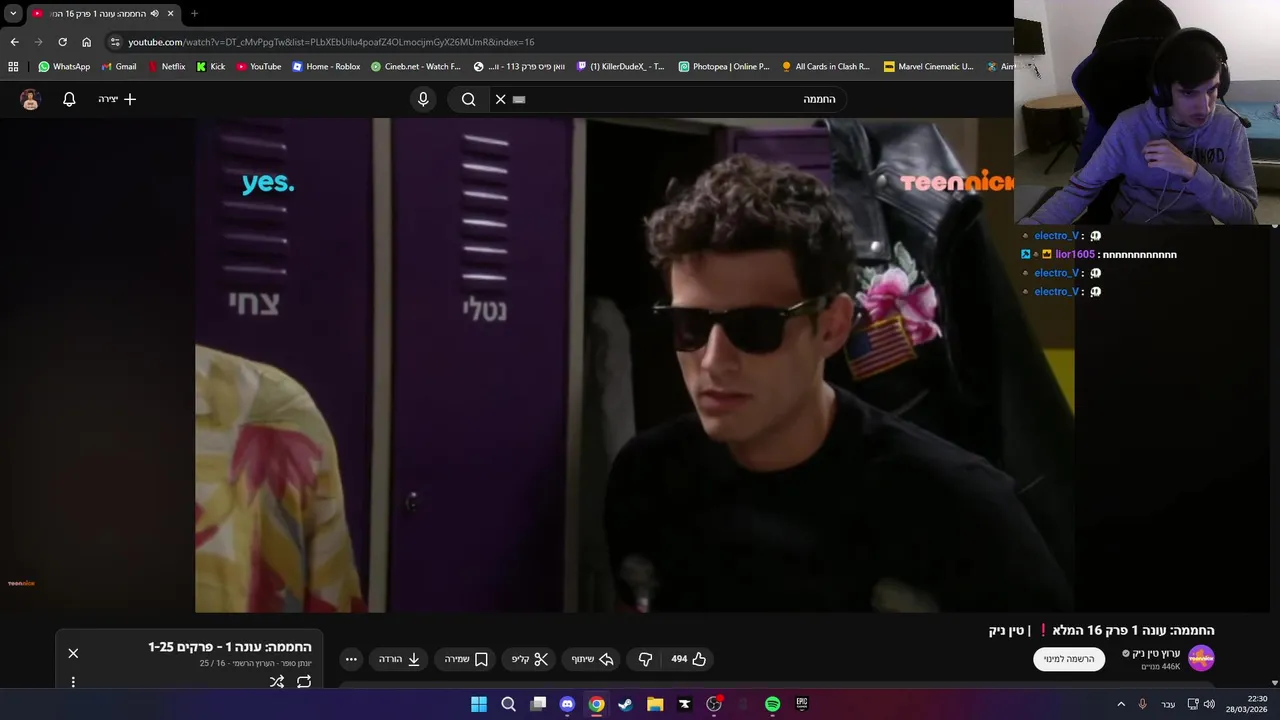Open the KillerDudeX Twitch bookmark
The image size is (1280, 720).
(x=620, y=67)
